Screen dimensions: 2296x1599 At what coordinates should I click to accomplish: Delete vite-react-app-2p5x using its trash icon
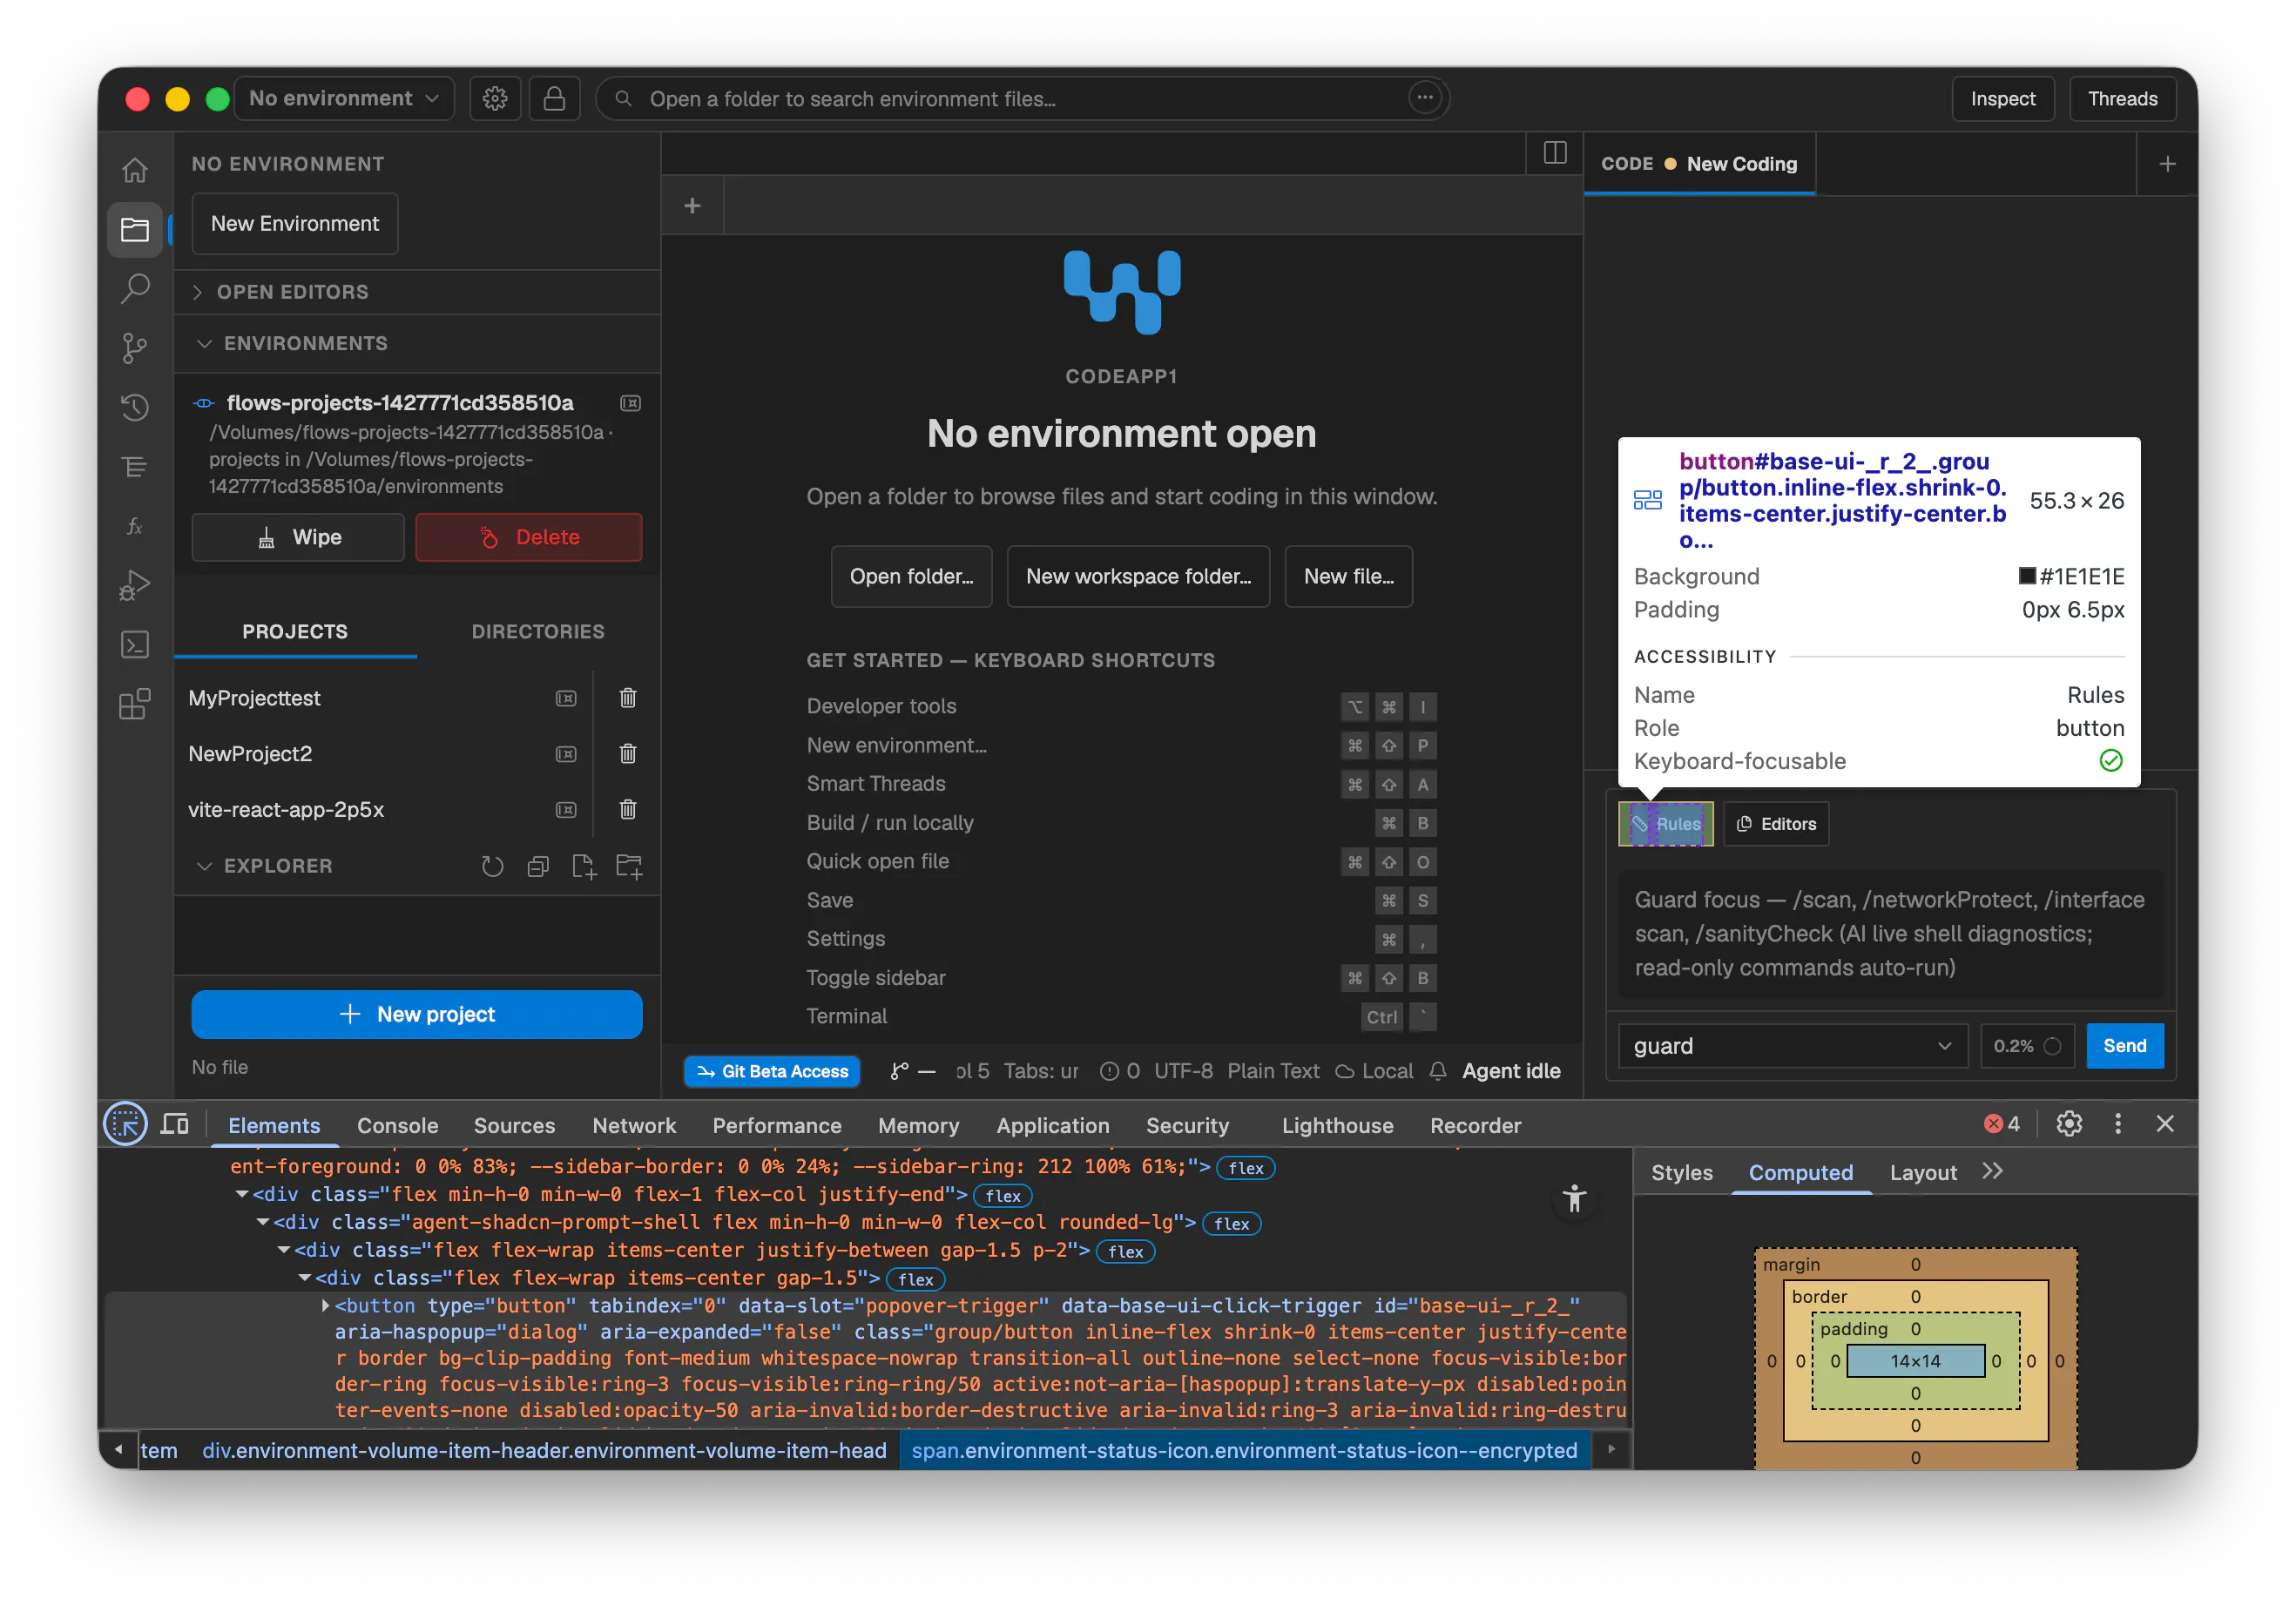(x=628, y=810)
